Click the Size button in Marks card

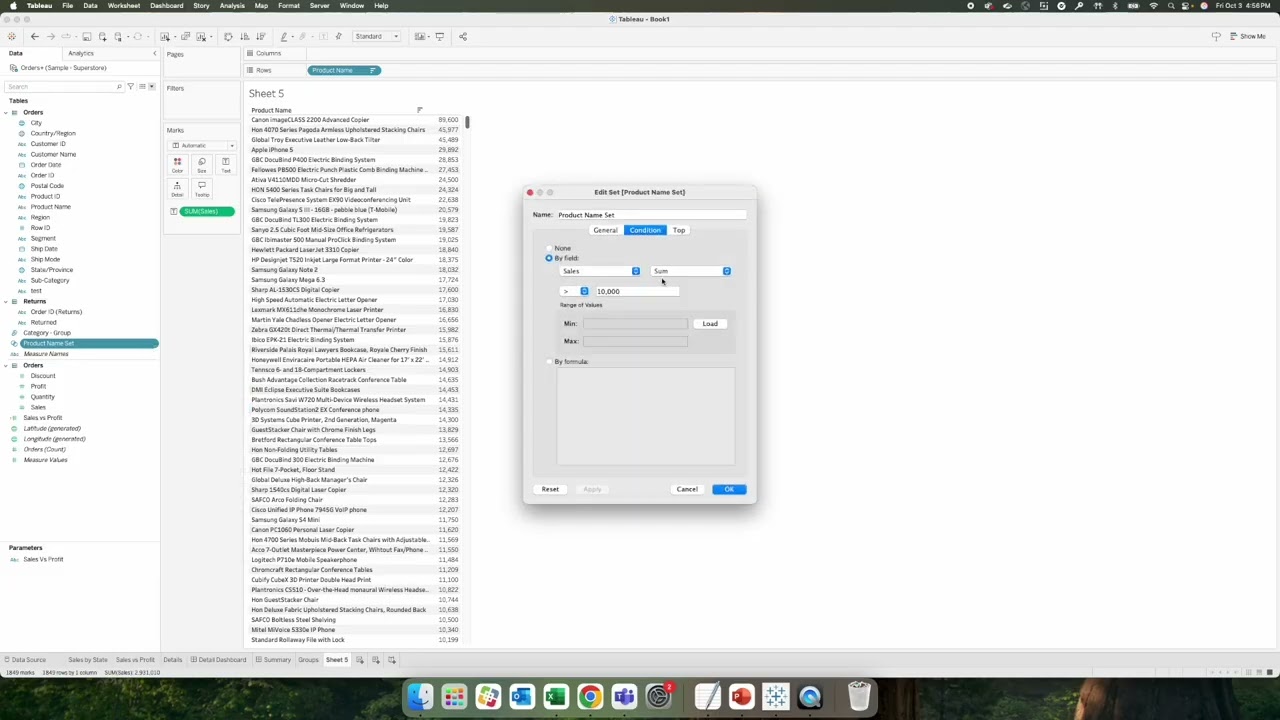coord(201,164)
